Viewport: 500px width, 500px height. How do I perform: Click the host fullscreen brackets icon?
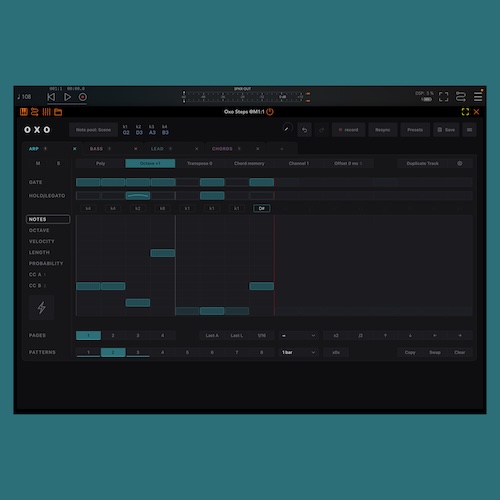[x=443, y=97]
